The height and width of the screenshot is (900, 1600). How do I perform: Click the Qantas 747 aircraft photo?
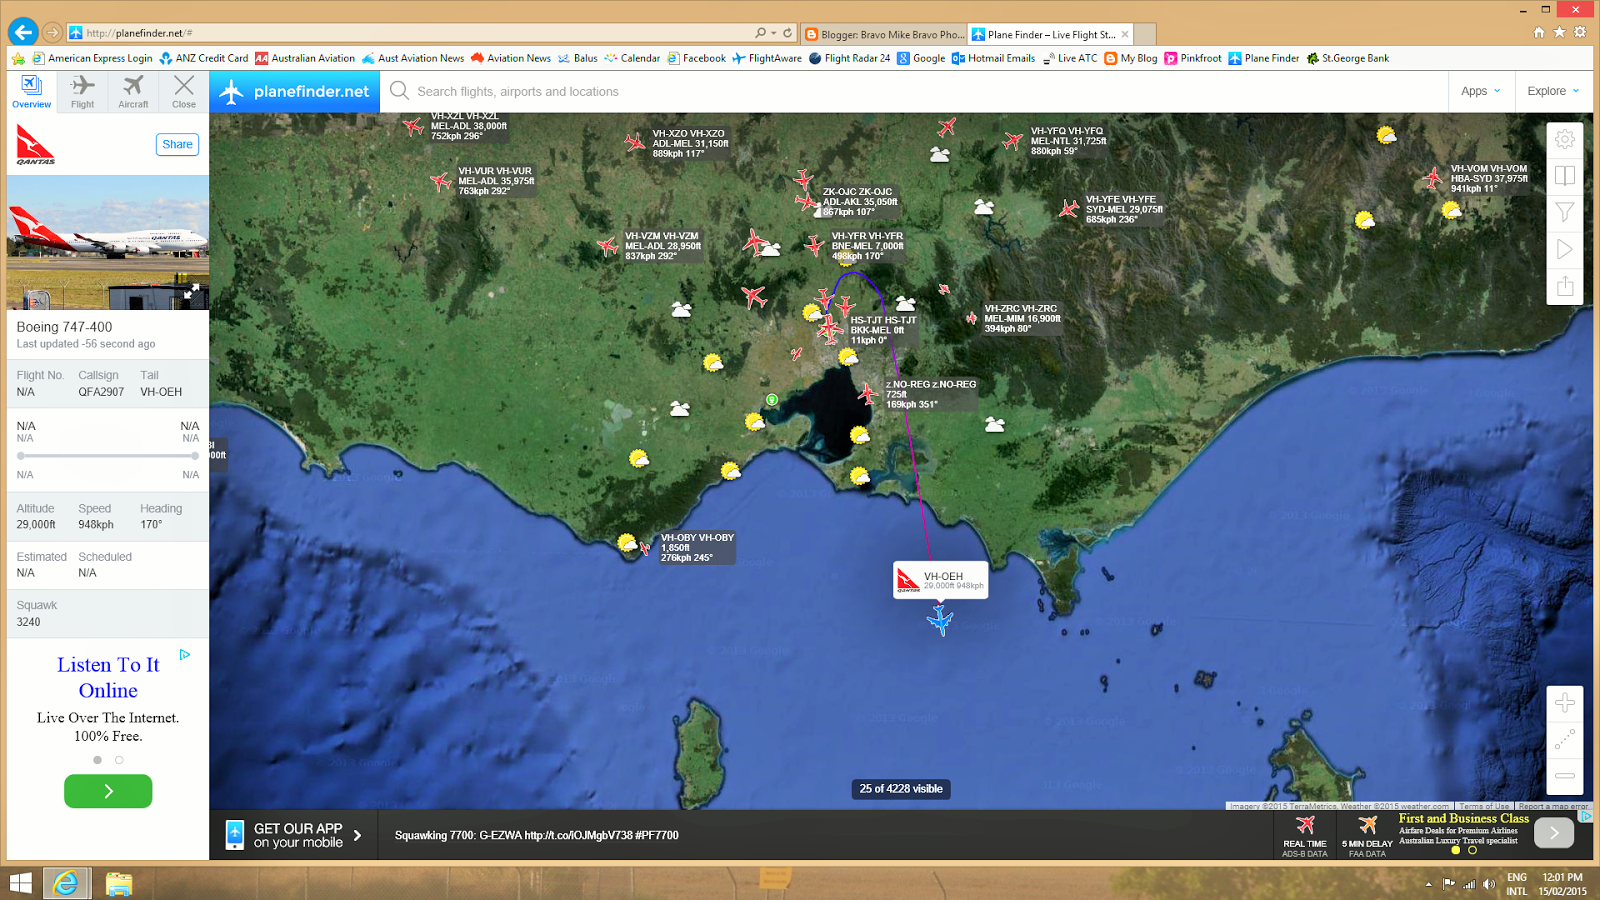pos(108,243)
